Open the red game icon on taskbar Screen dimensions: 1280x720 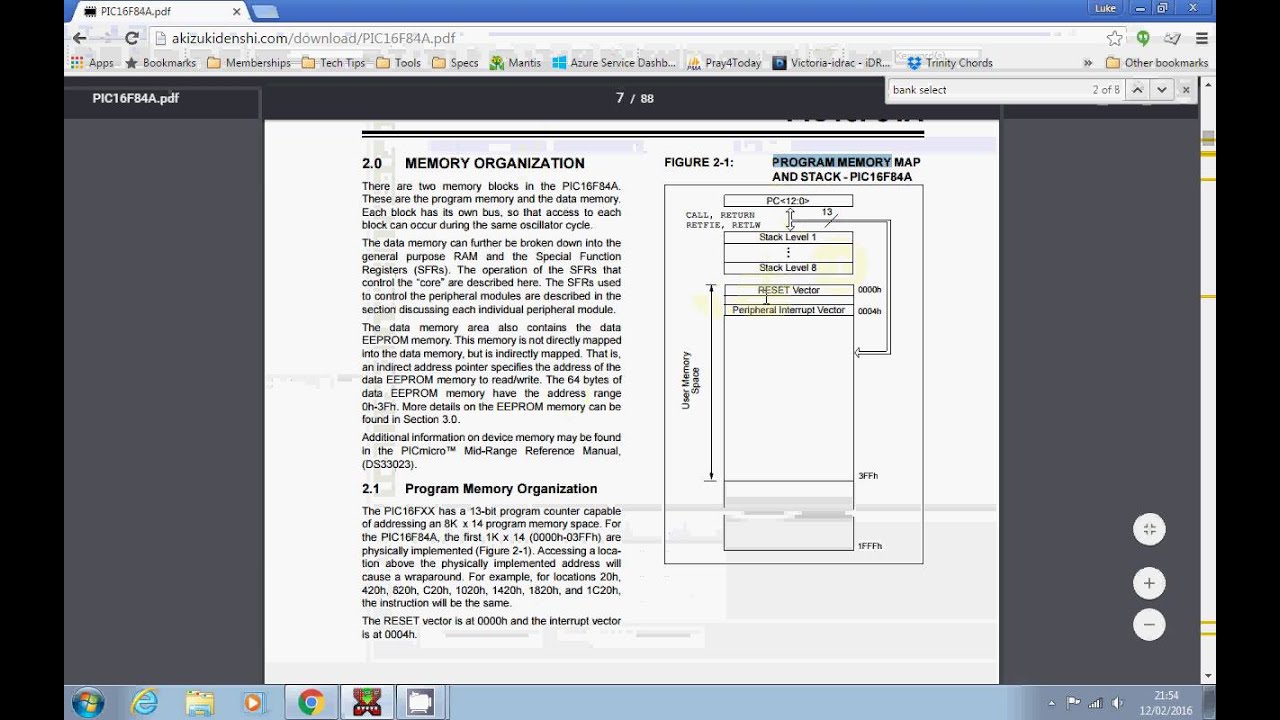(x=367, y=702)
